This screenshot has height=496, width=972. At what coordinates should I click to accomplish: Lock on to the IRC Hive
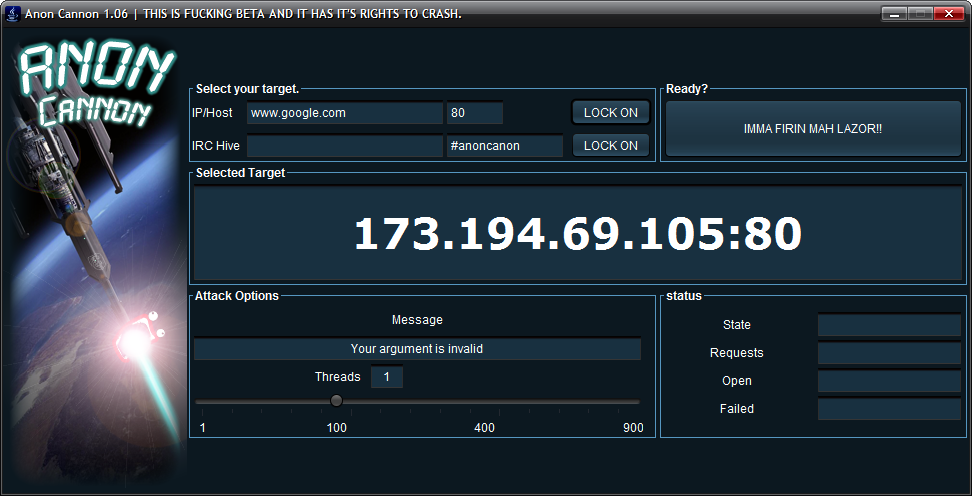coord(611,146)
